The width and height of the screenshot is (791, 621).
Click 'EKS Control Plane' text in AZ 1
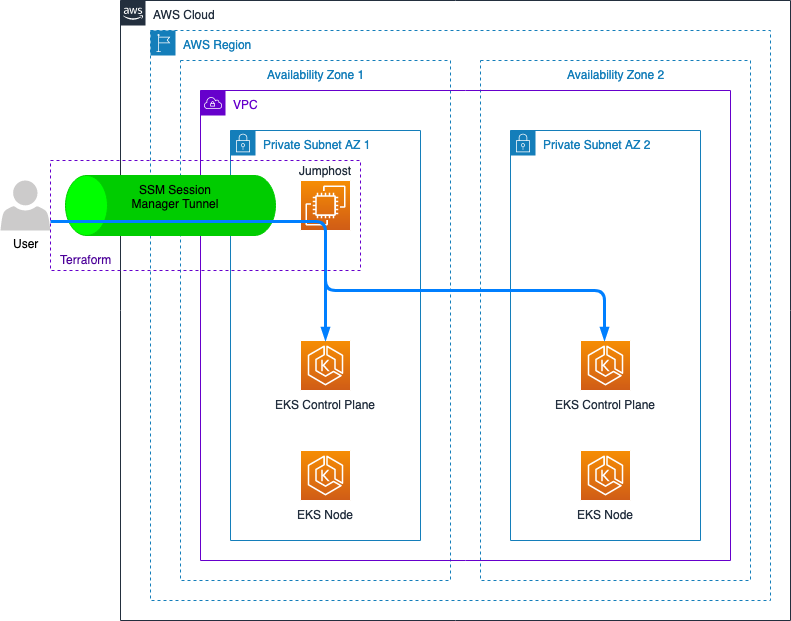(325, 405)
